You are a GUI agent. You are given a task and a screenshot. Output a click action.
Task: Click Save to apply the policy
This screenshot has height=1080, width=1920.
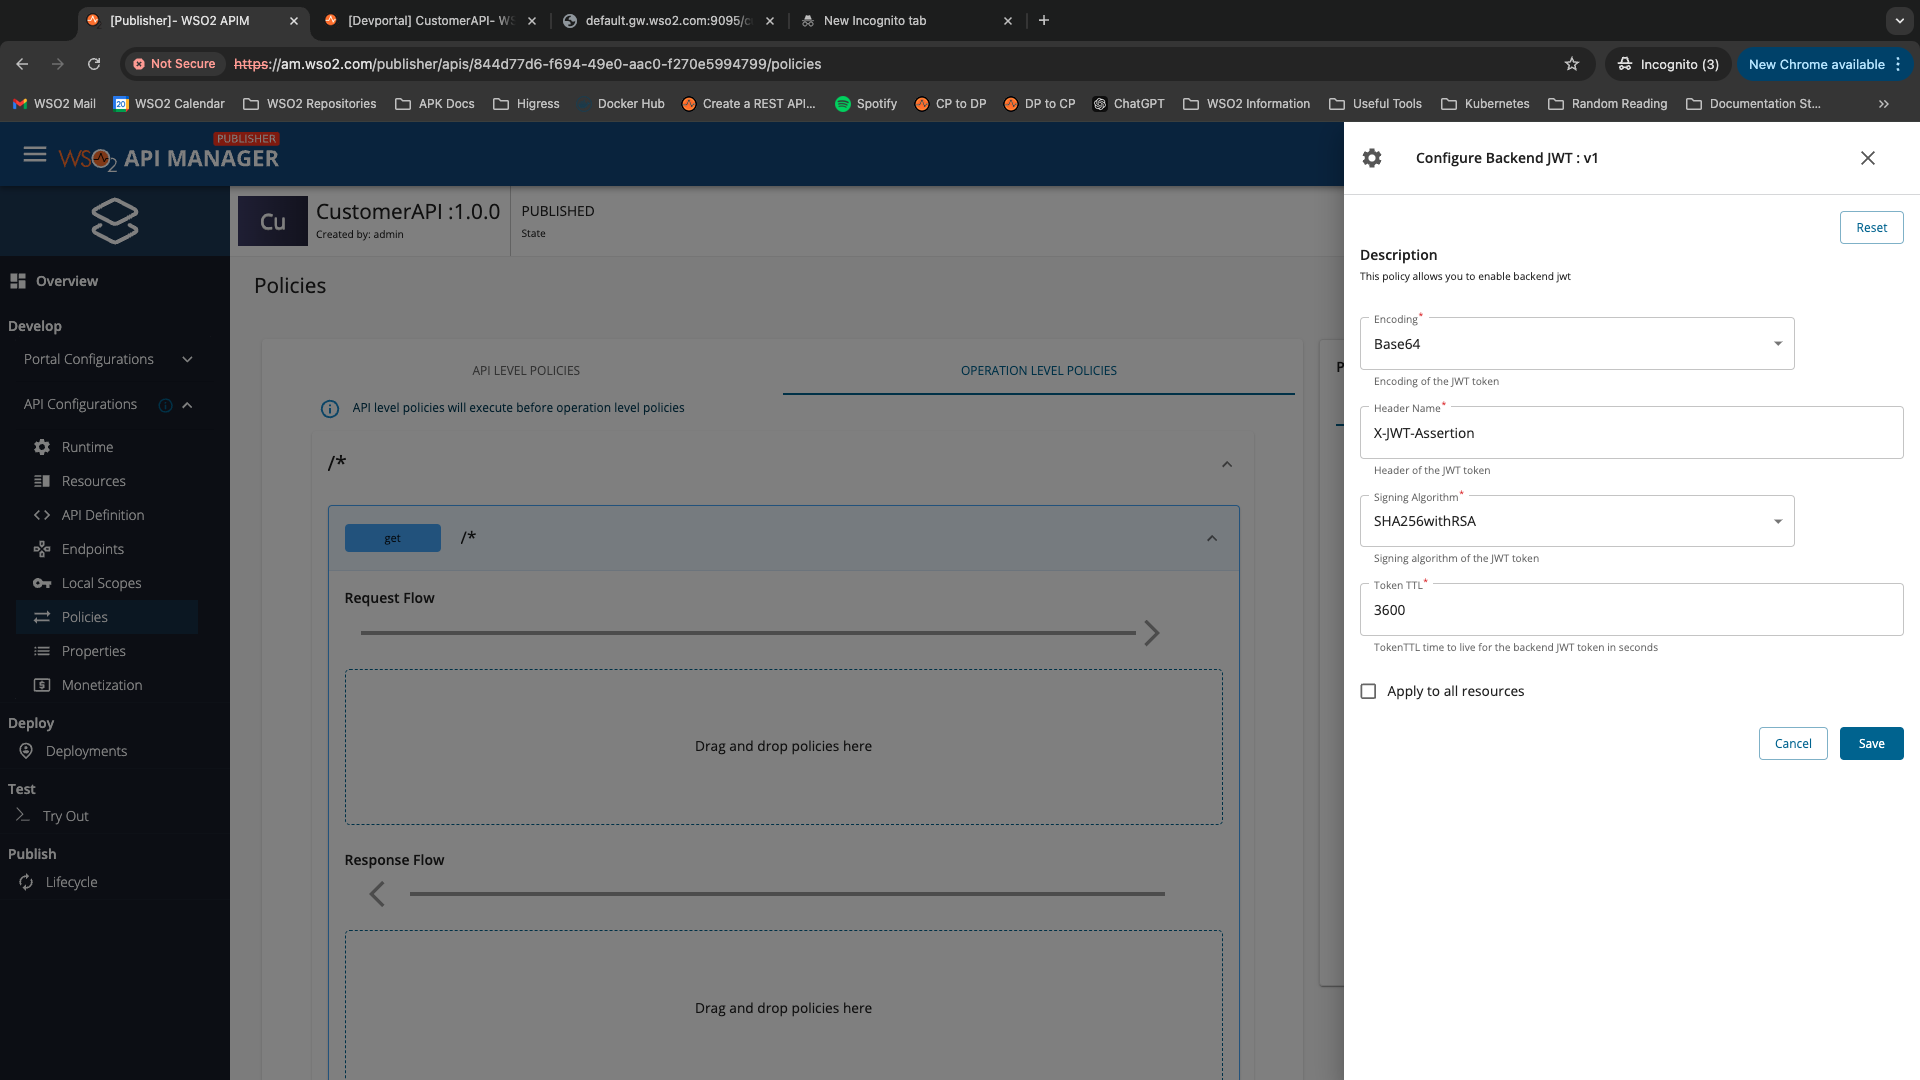click(1871, 743)
